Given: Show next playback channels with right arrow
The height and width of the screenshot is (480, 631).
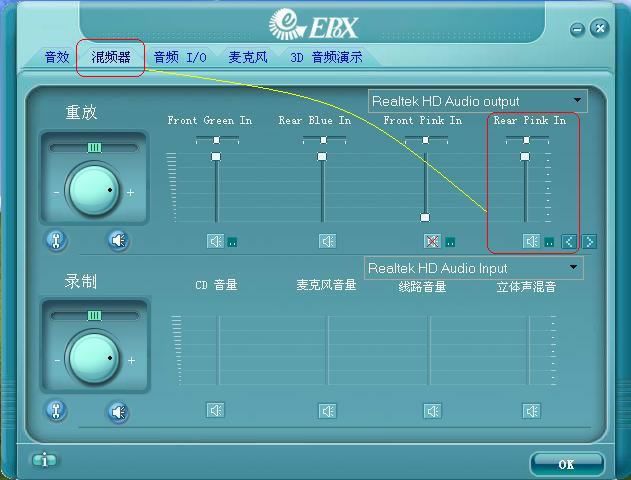Looking at the screenshot, I should (590, 242).
